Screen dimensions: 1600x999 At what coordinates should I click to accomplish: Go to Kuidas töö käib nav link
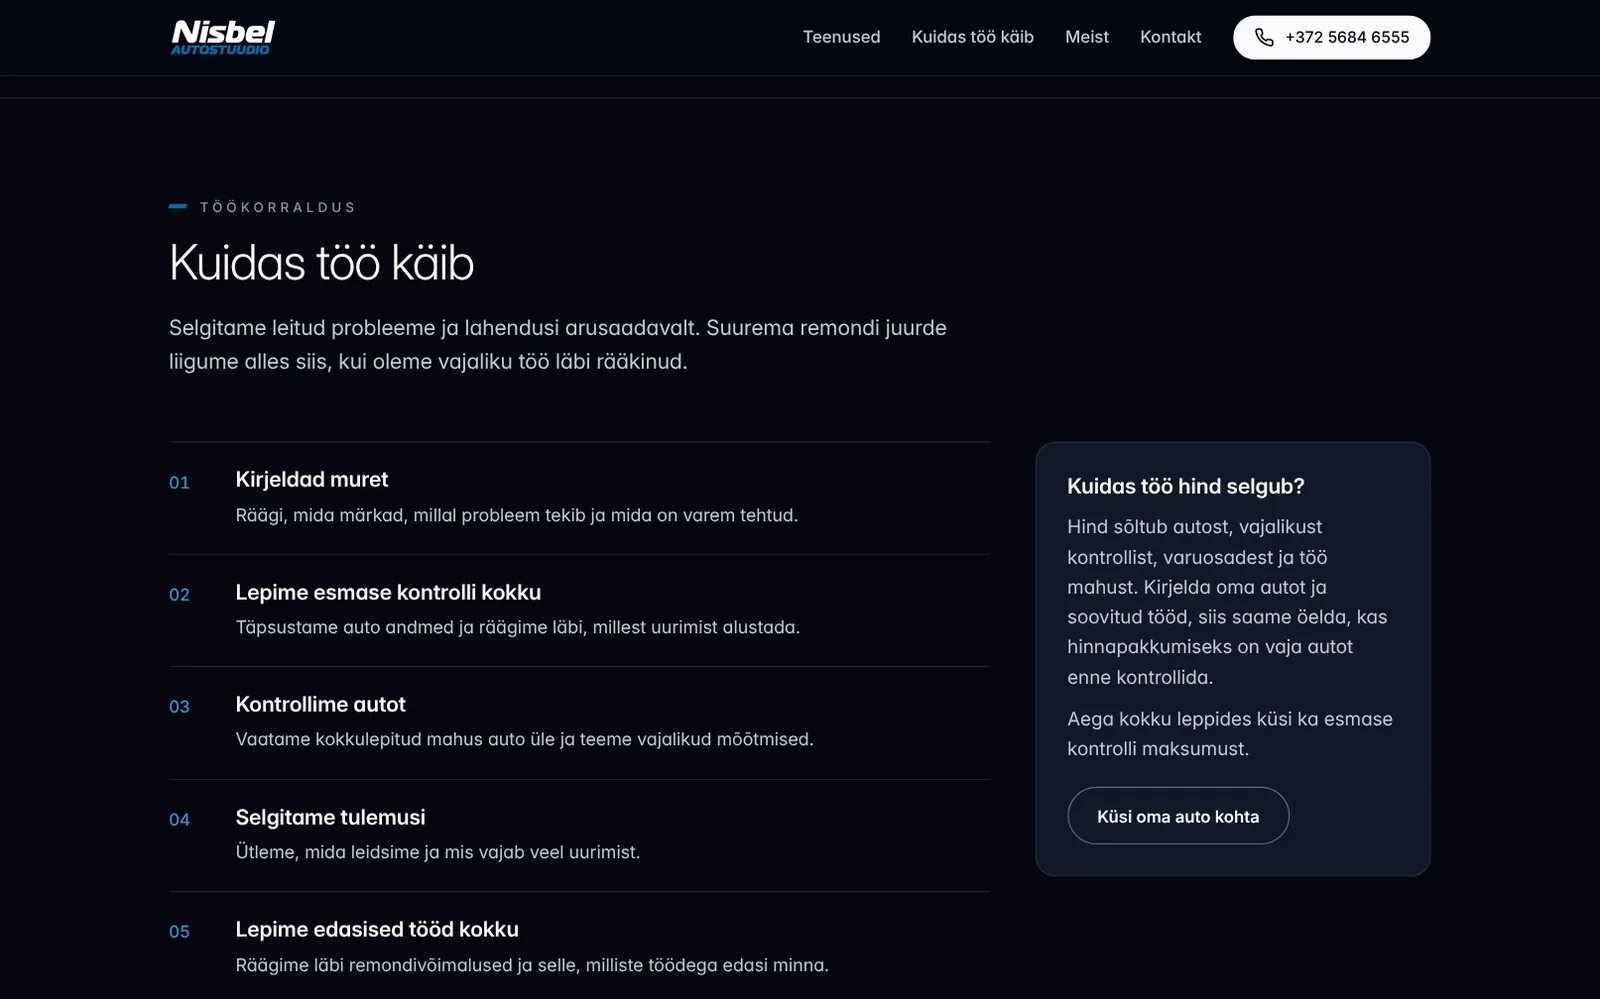[x=972, y=37]
